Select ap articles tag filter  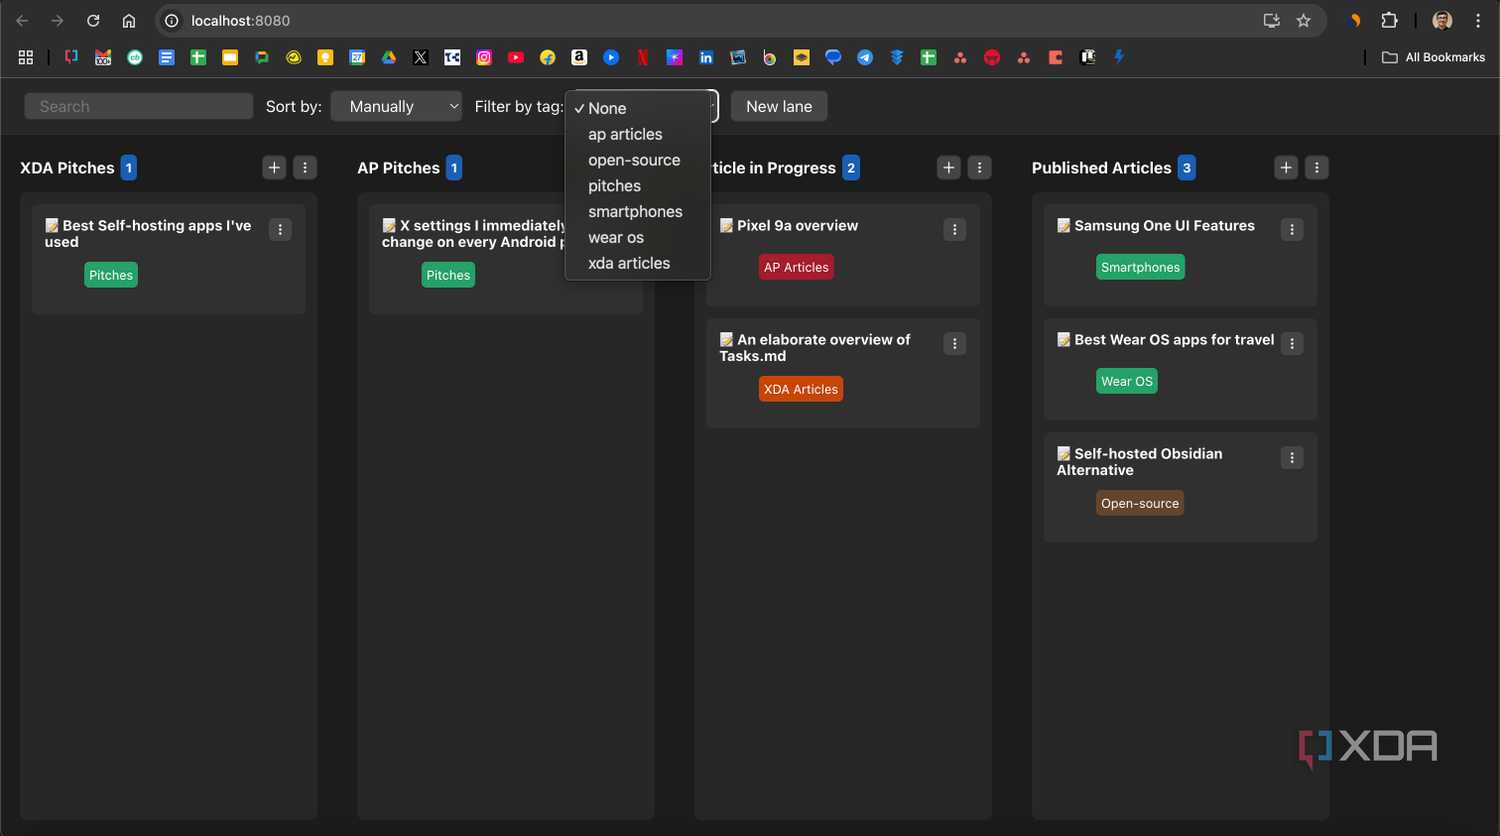pos(638,134)
